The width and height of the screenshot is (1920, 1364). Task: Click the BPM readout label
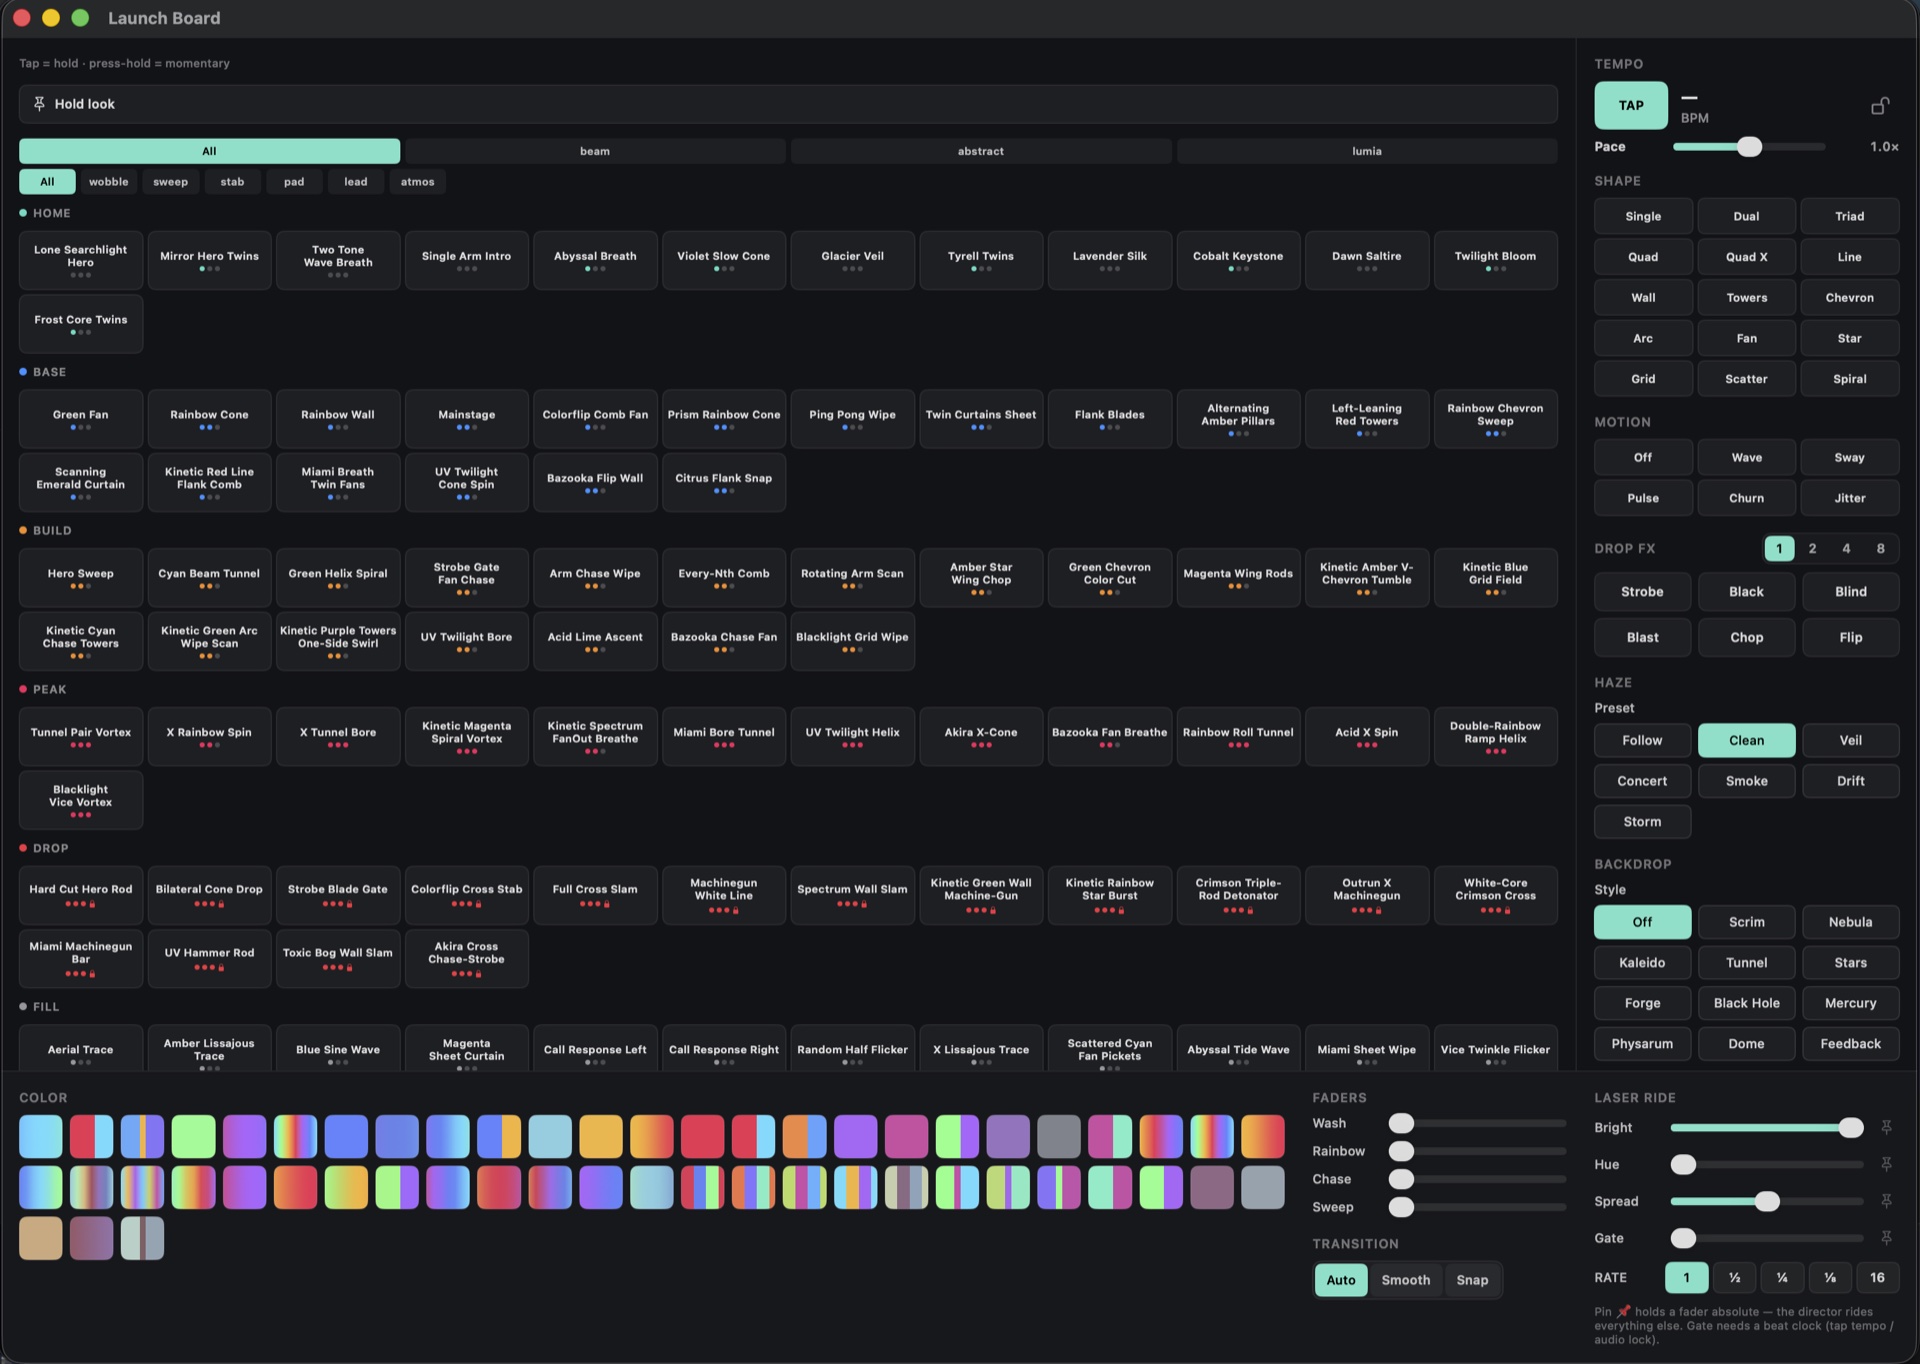click(x=1694, y=118)
